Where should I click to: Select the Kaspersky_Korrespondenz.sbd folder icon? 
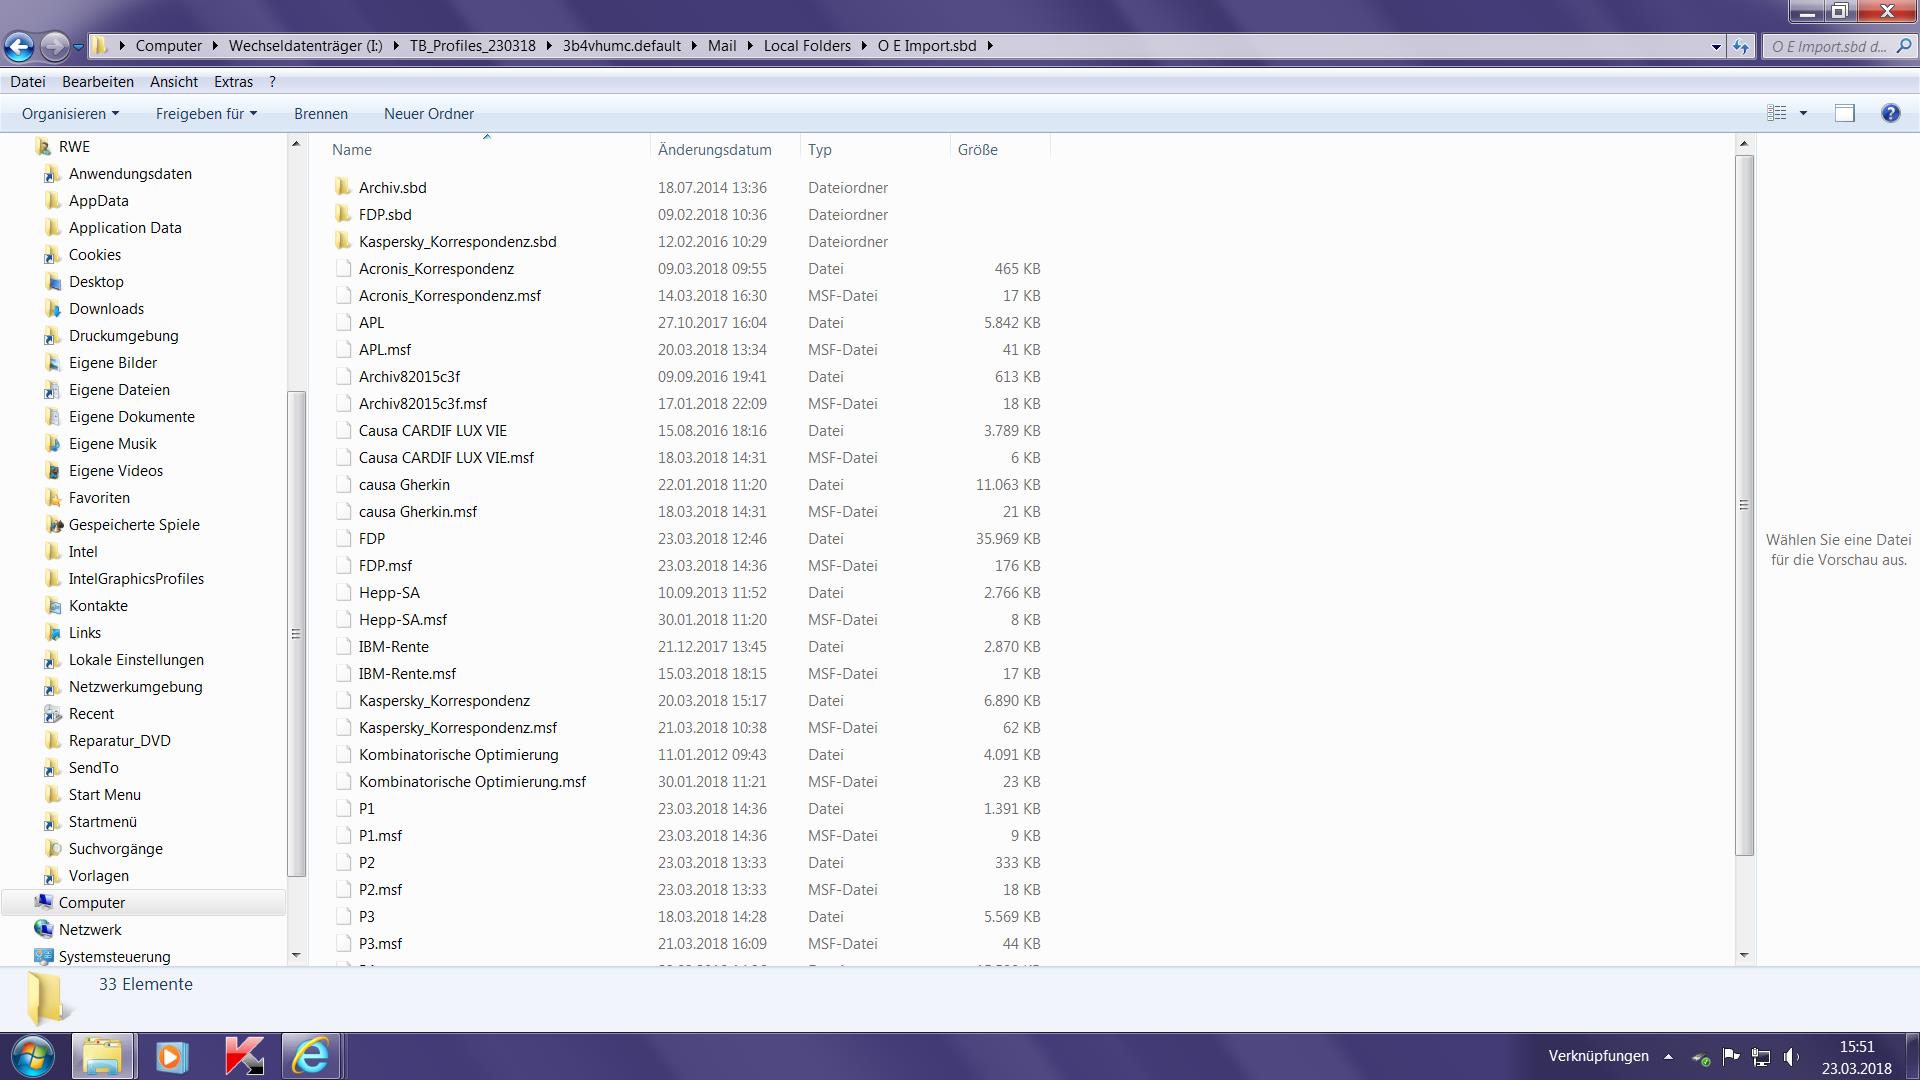(343, 241)
